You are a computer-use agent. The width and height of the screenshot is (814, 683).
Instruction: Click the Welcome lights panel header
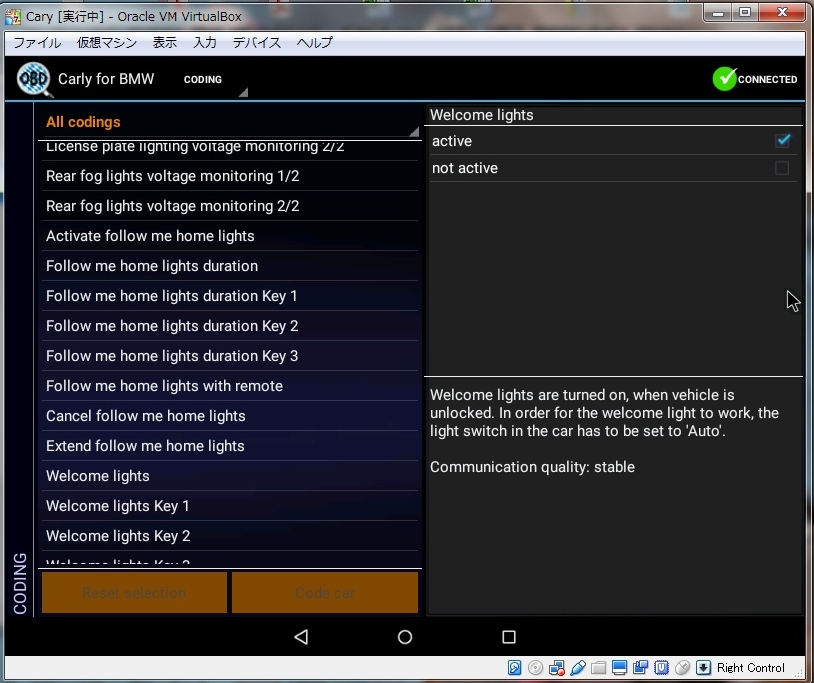click(481, 115)
